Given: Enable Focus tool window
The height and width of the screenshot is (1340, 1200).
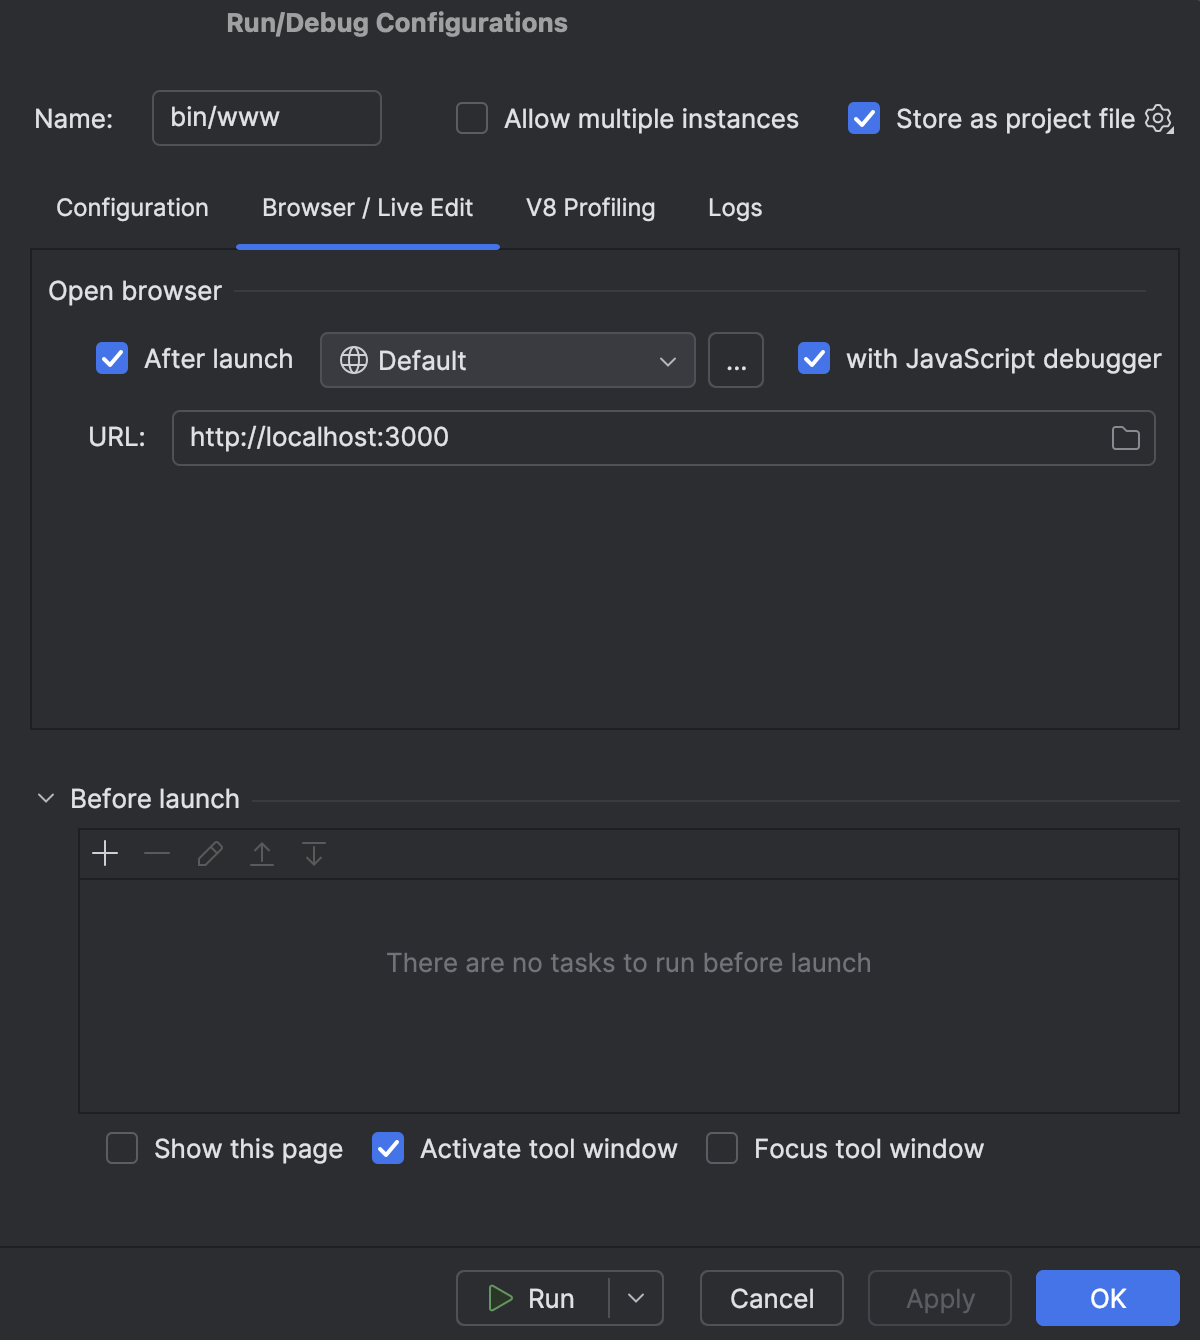Looking at the screenshot, I should (721, 1148).
